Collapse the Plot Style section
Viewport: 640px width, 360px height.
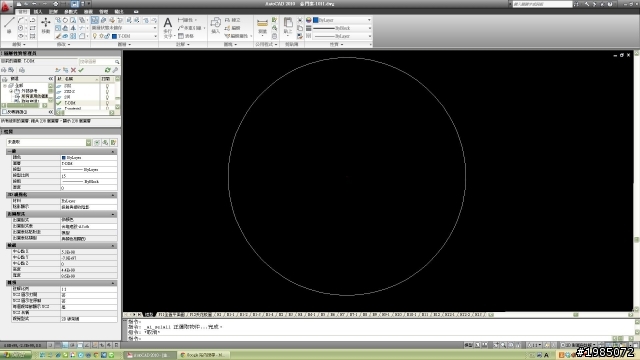click(113, 214)
